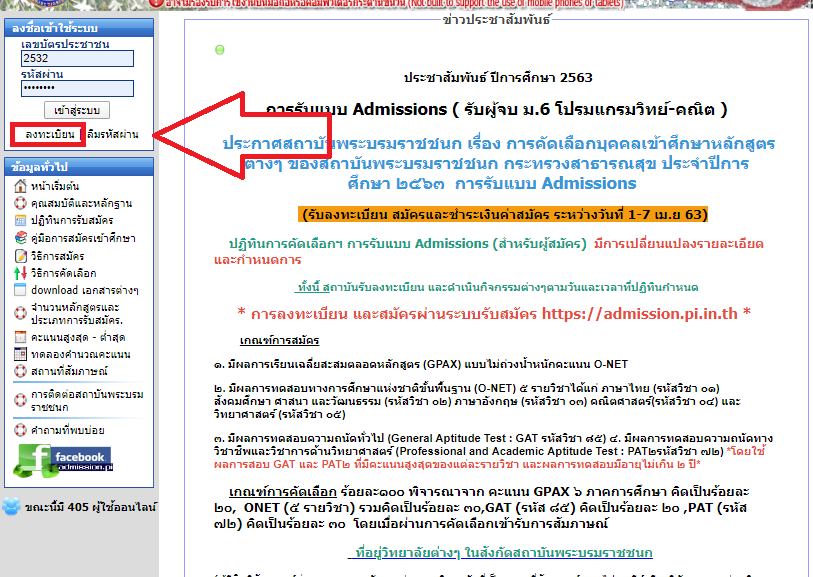Open คู่มือการสมัครเข้าศึกษา menu link

pos(83,238)
